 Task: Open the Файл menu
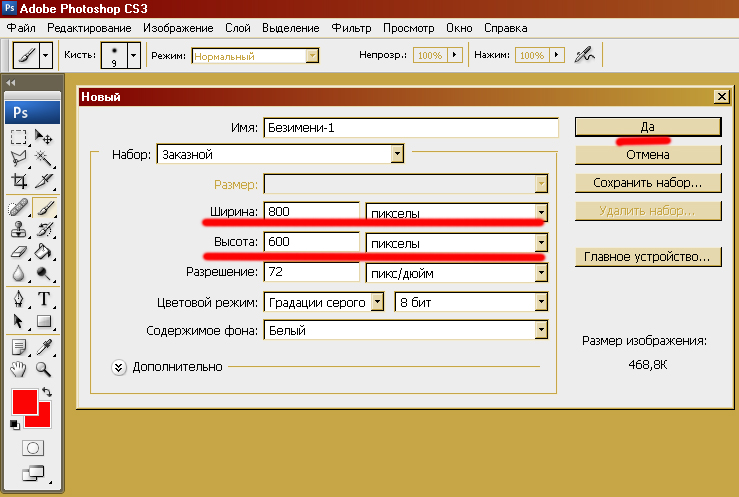[21, 28]
